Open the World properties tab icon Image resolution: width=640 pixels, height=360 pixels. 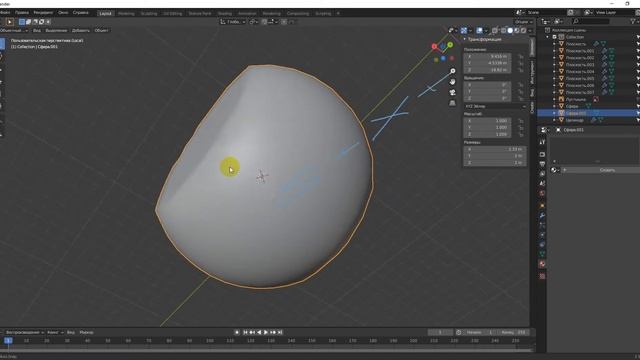click(x=542, y=193)
